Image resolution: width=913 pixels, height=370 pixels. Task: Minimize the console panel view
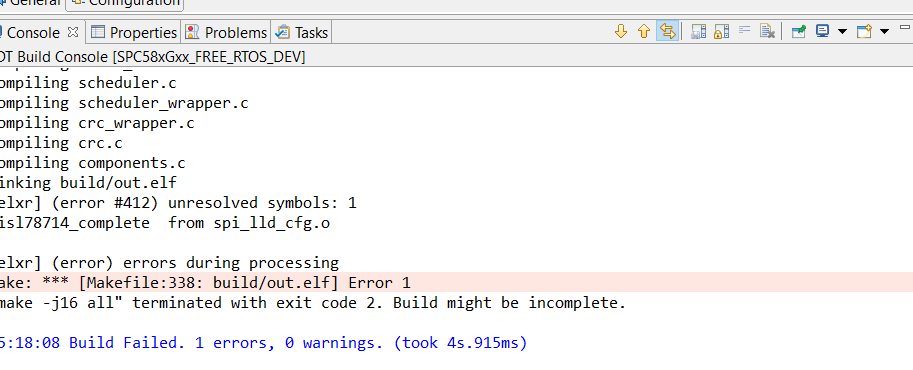[905, 27]
